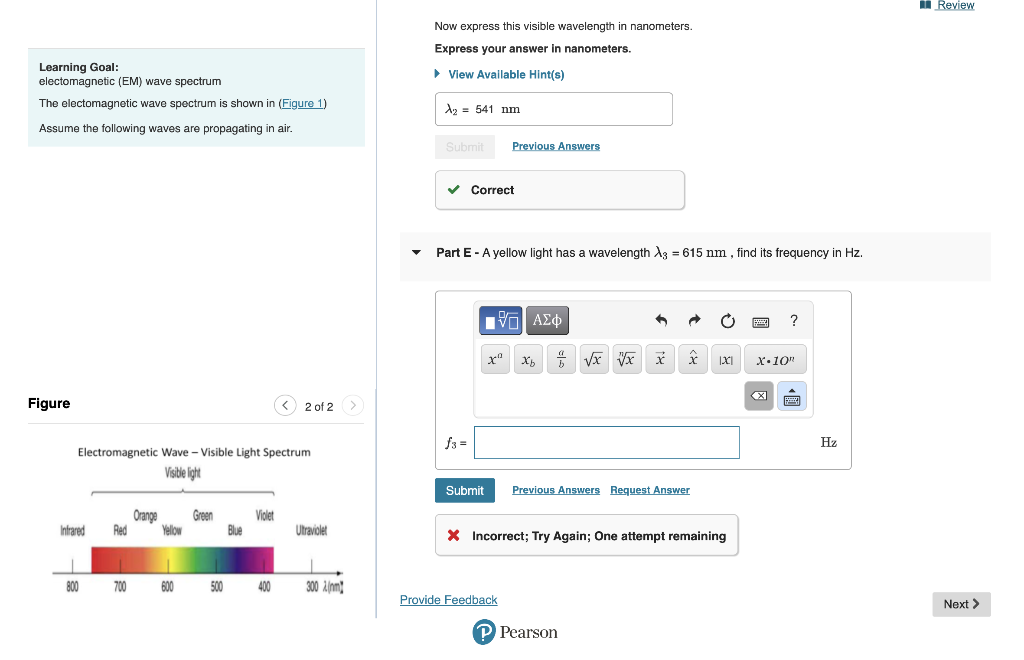This screenshot has height=660, width=1024.
Task: Insert superscript exponent template
Action: 495,360
